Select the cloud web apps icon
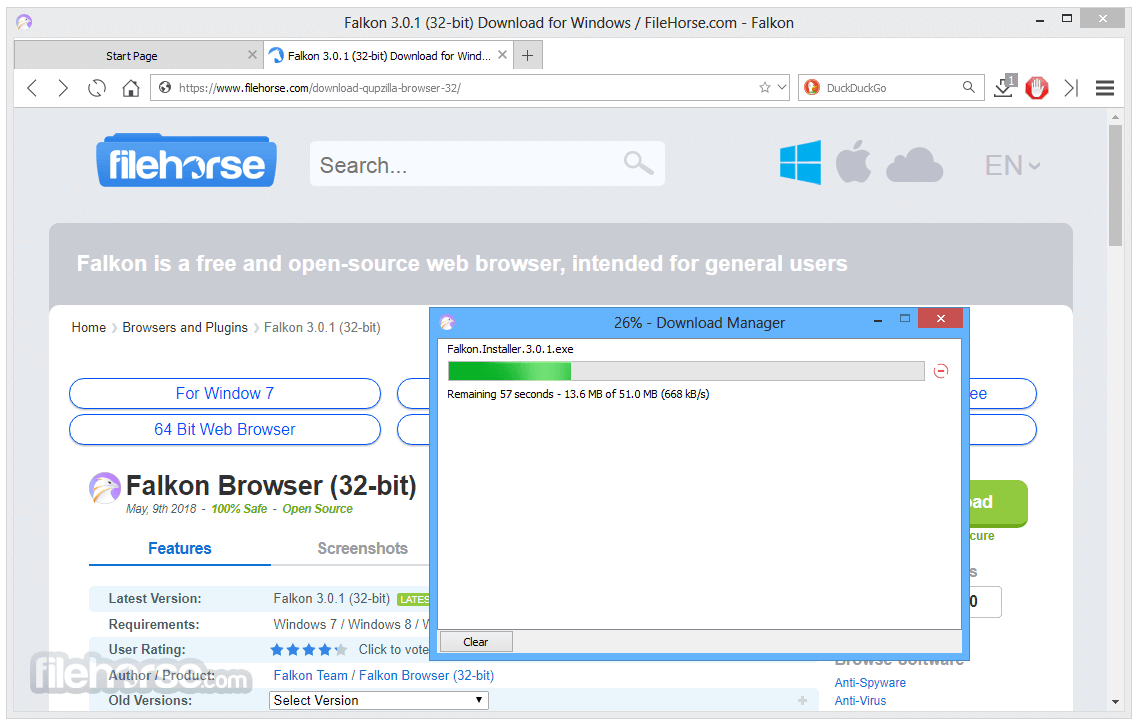Image resolution: width=1139 pixels, height=724 pixels. pos(915,165)
